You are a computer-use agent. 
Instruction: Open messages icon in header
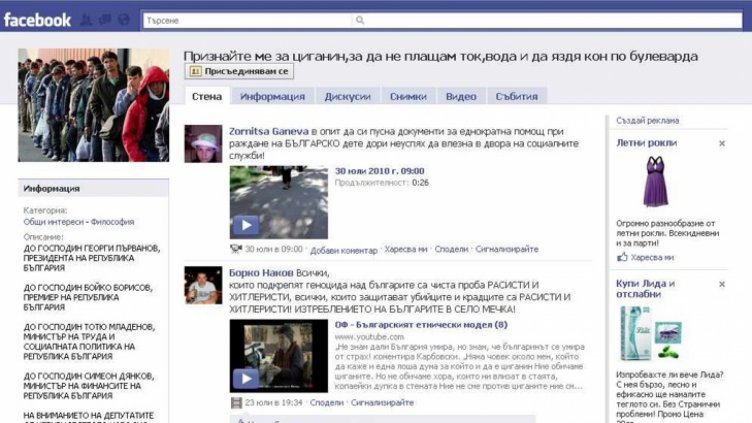point(105,20)
